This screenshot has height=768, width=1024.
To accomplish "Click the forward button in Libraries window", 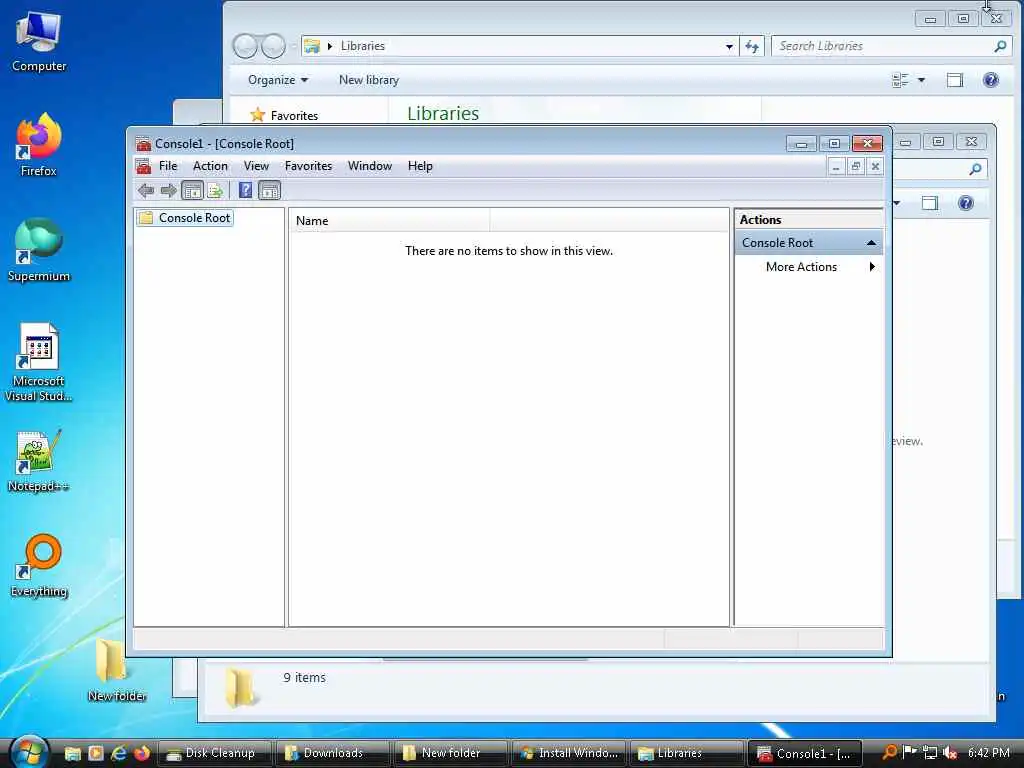I will [273, 46].
